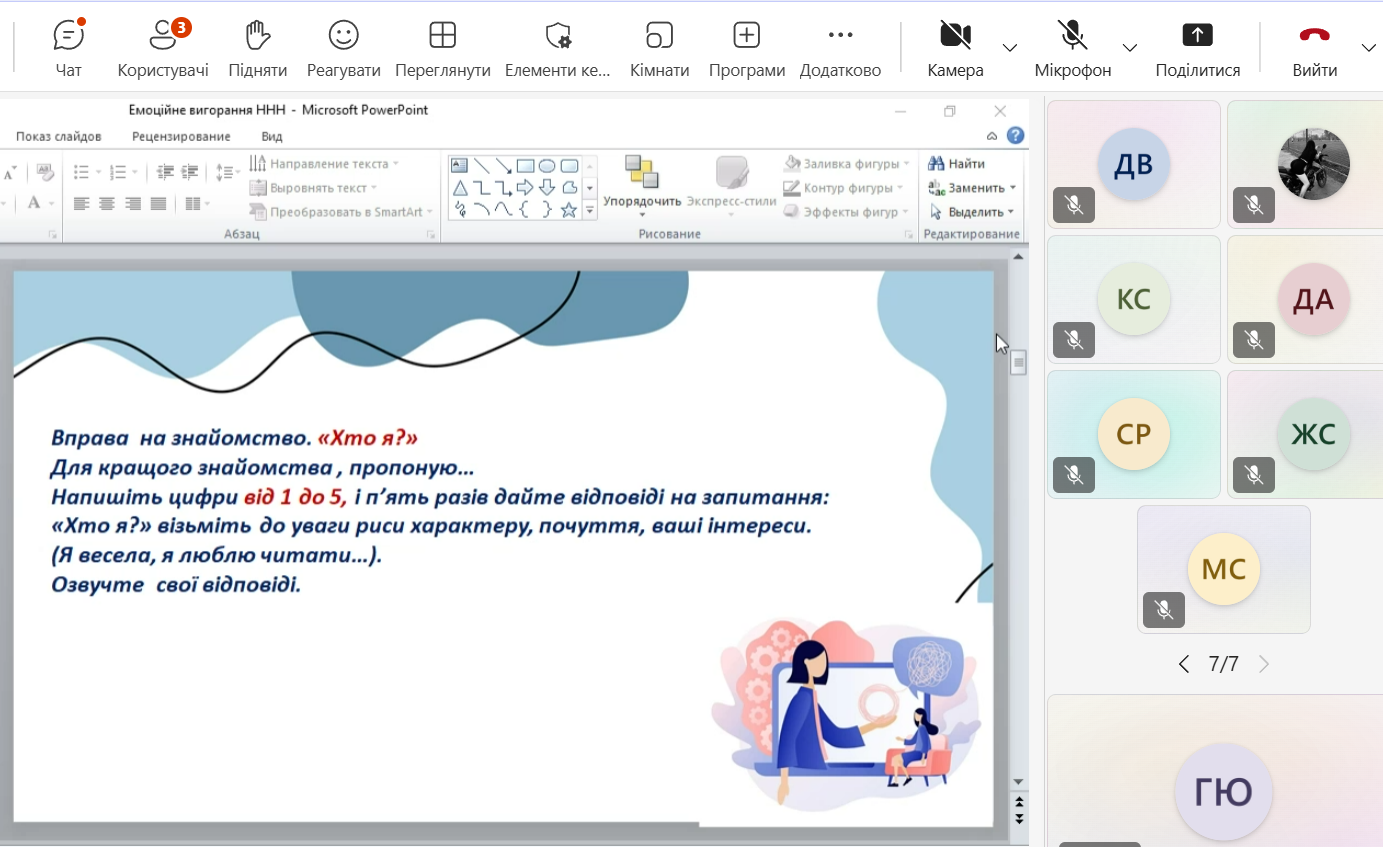Open Додатково more options

(840, 49)
